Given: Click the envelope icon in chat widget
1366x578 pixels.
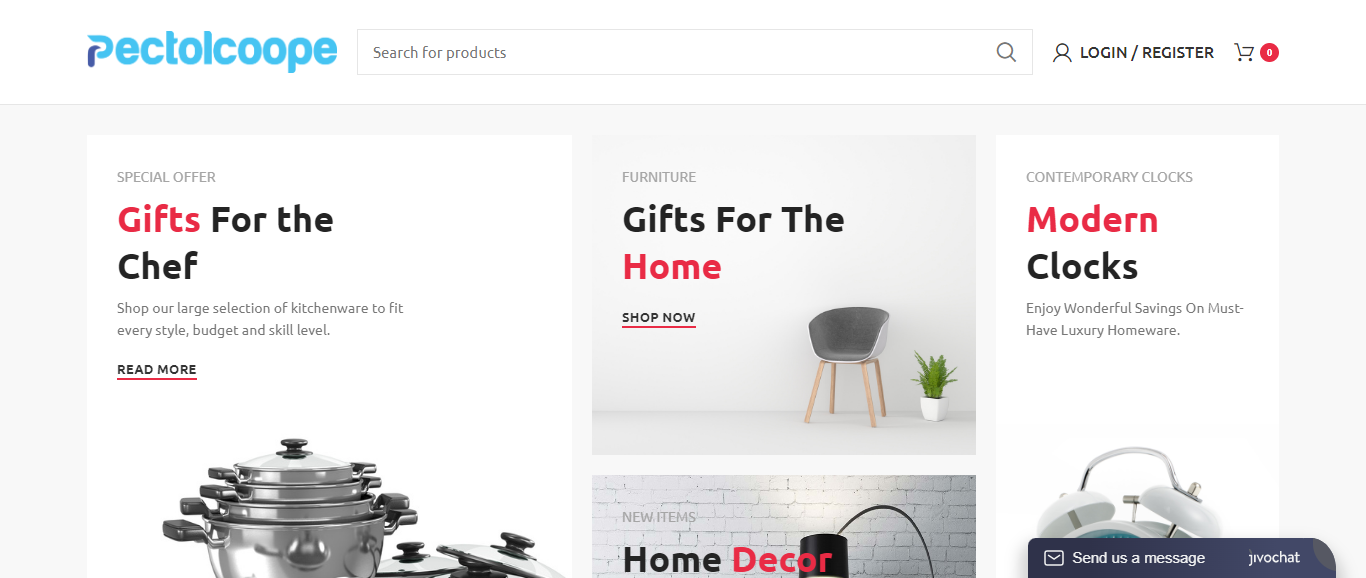Looking at the screenshot, I should [x=1053, y=558].
